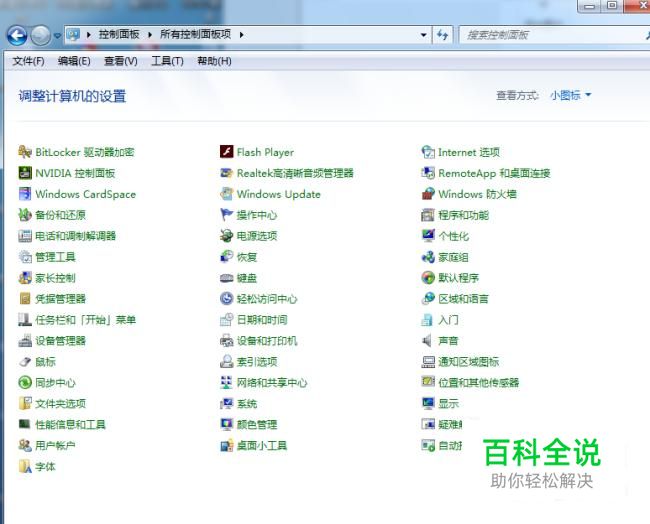
Task: Click the 备份和还原 icon
Action: click(x=25, y=215)
